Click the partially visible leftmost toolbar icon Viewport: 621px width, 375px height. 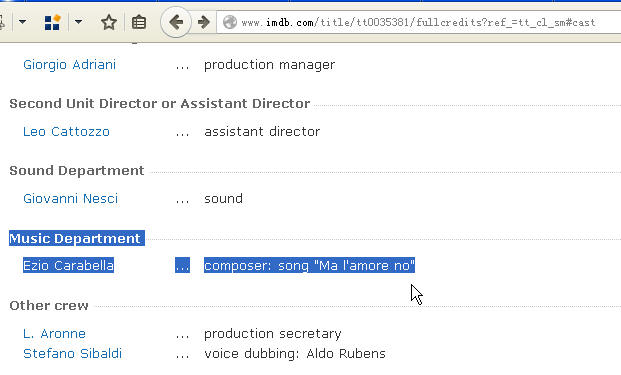[x=2, y=22]
